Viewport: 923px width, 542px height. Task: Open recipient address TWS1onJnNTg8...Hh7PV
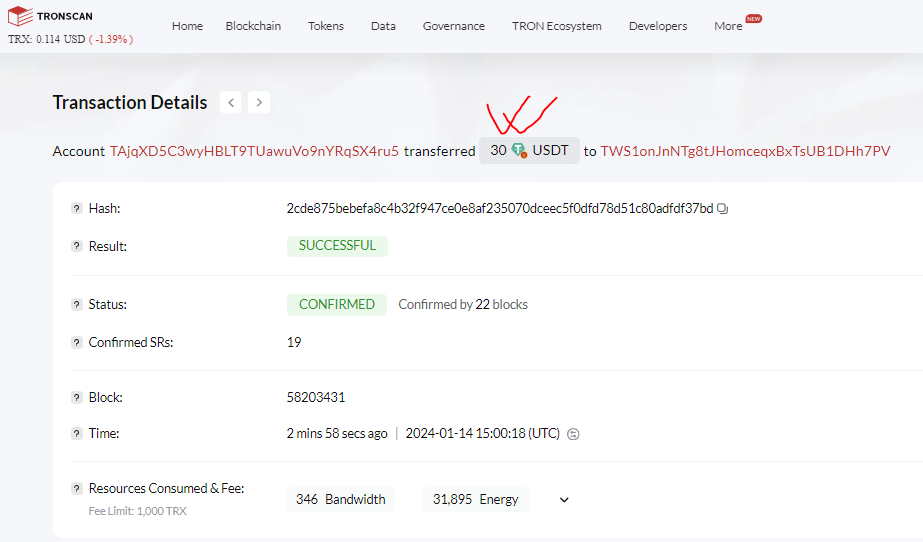click(745, 151)
